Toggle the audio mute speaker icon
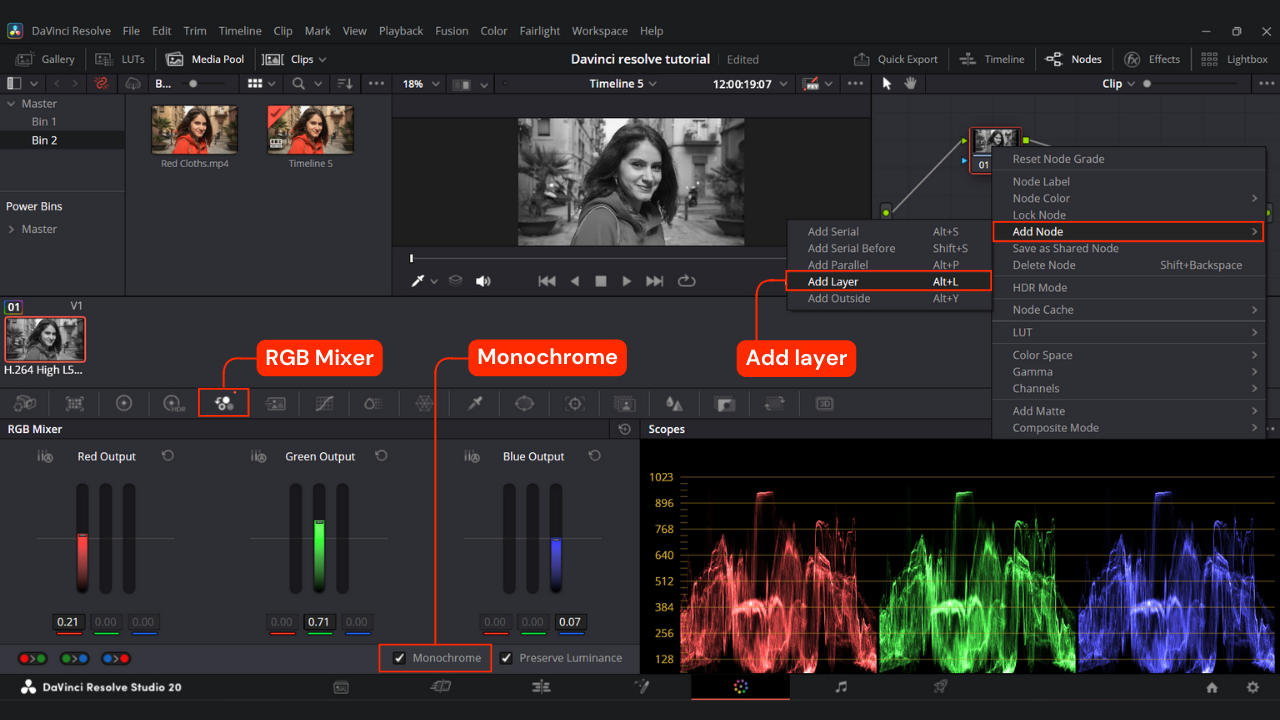The width and height of the screenshot is (1280, 720). pos(483,281)
